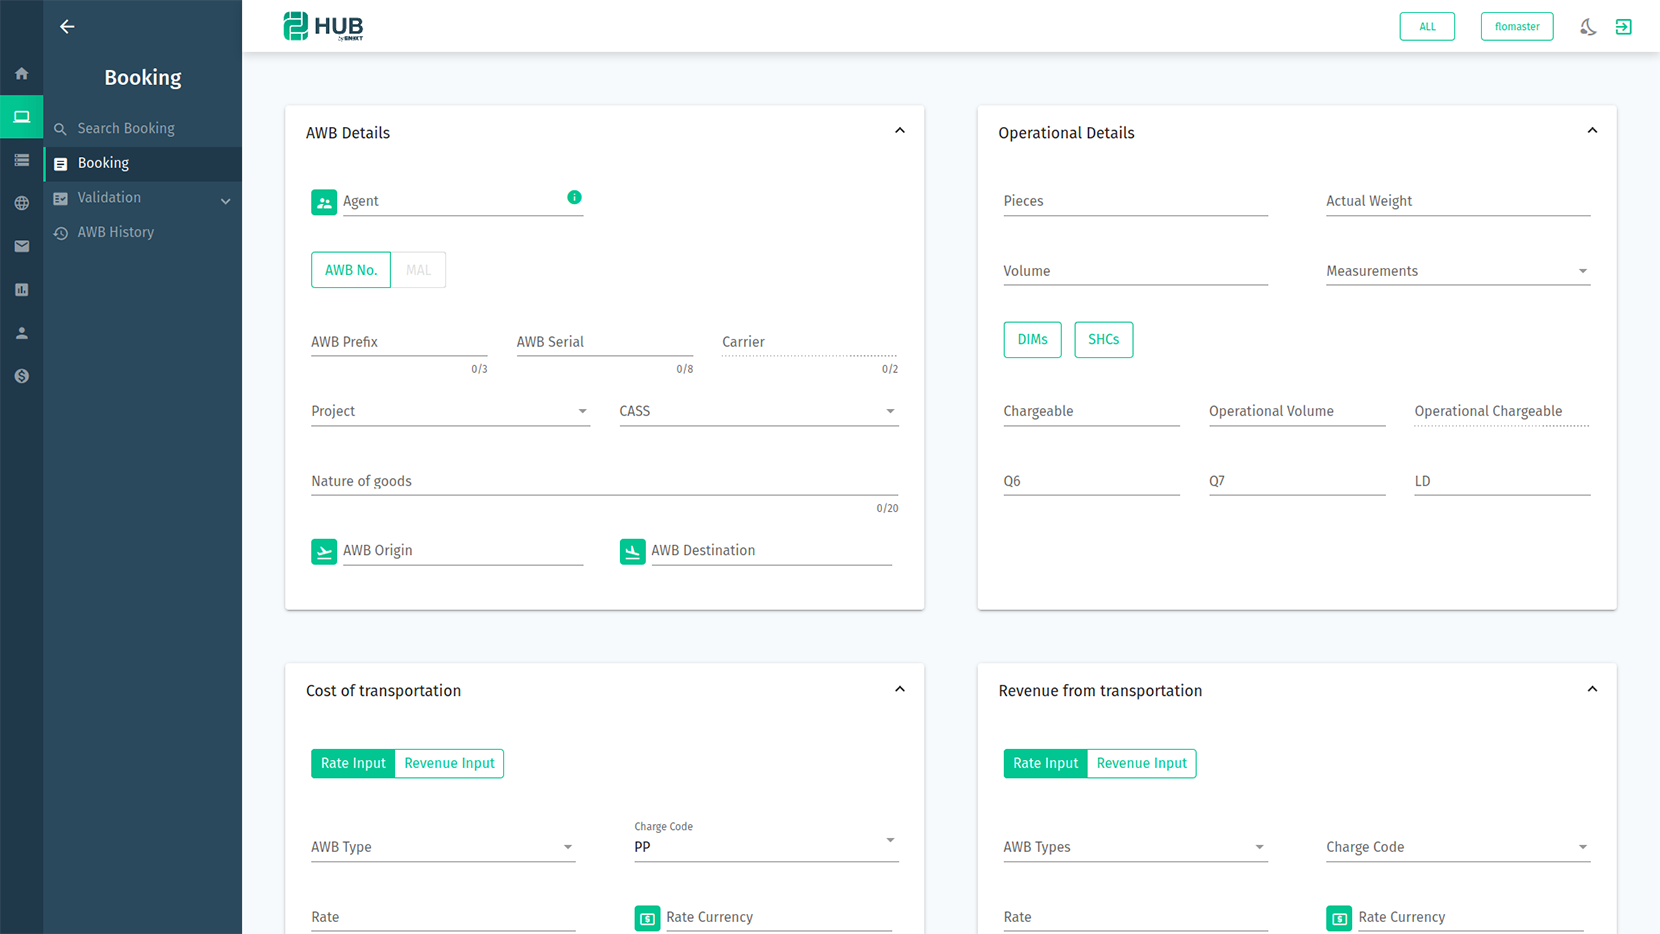Open the SHCs dialog

(1103, 339)
